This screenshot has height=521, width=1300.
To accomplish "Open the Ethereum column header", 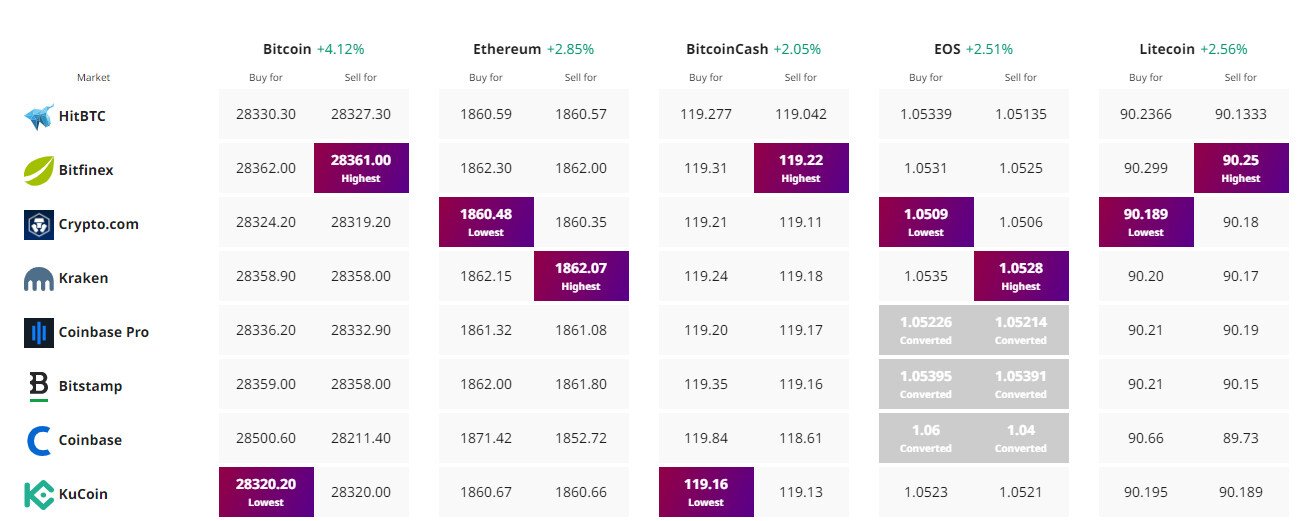I will pos(507,48).
